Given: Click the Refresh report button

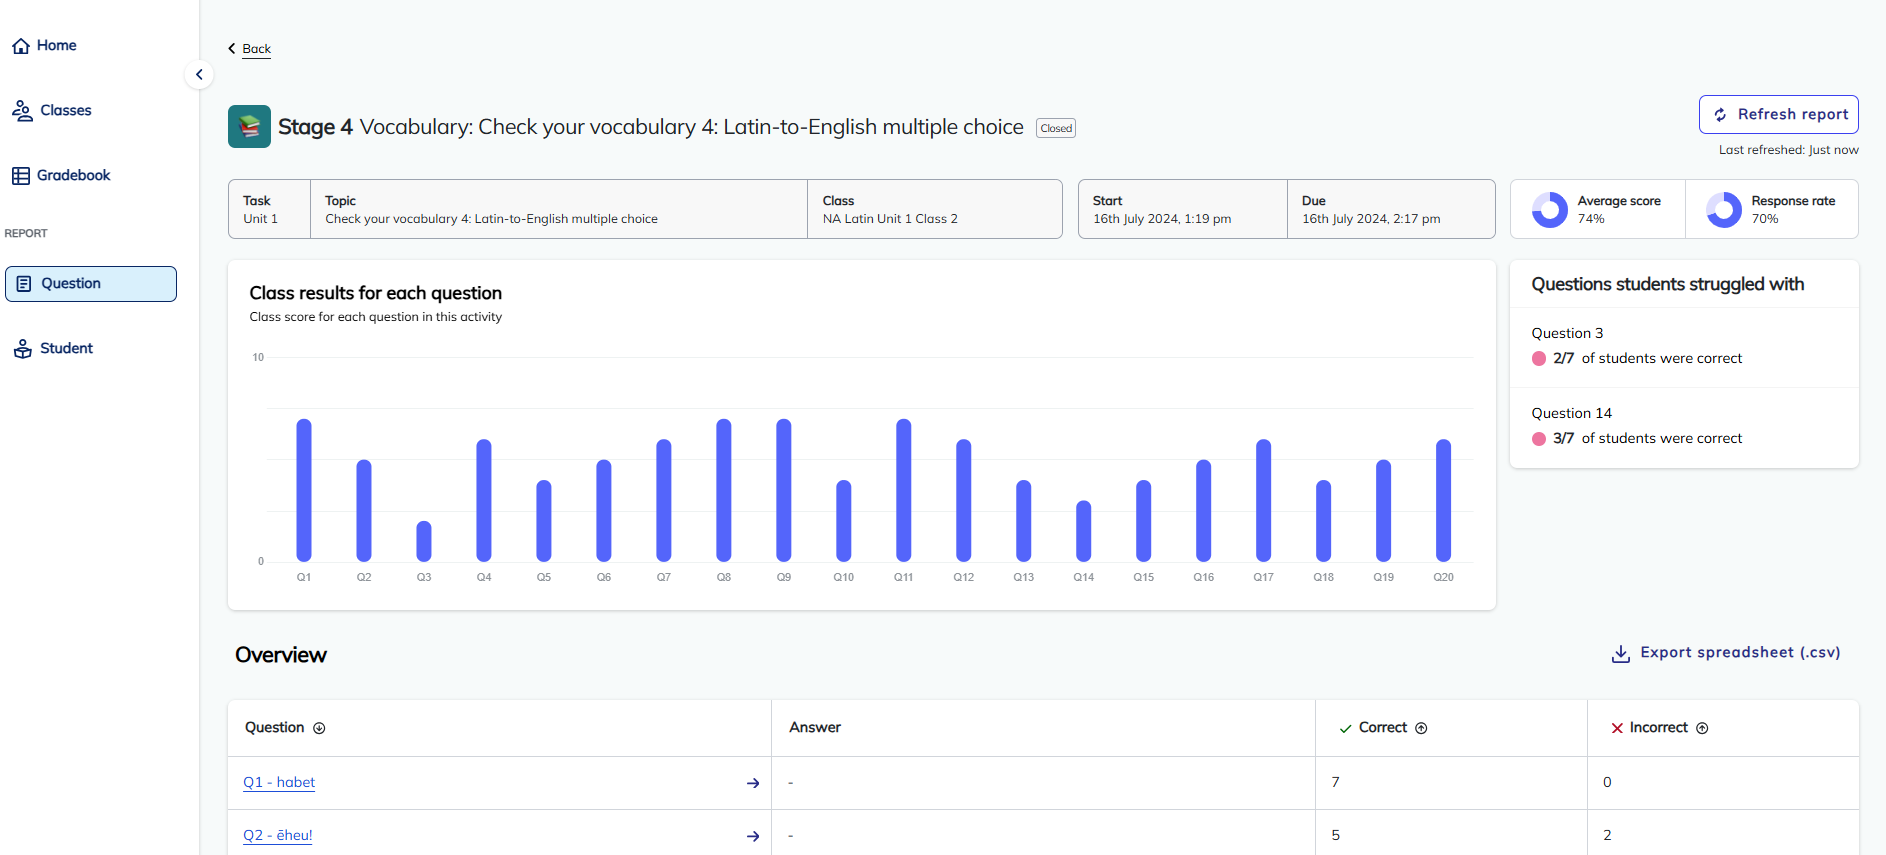Looking at the screenshot, I should (1779, 115).
